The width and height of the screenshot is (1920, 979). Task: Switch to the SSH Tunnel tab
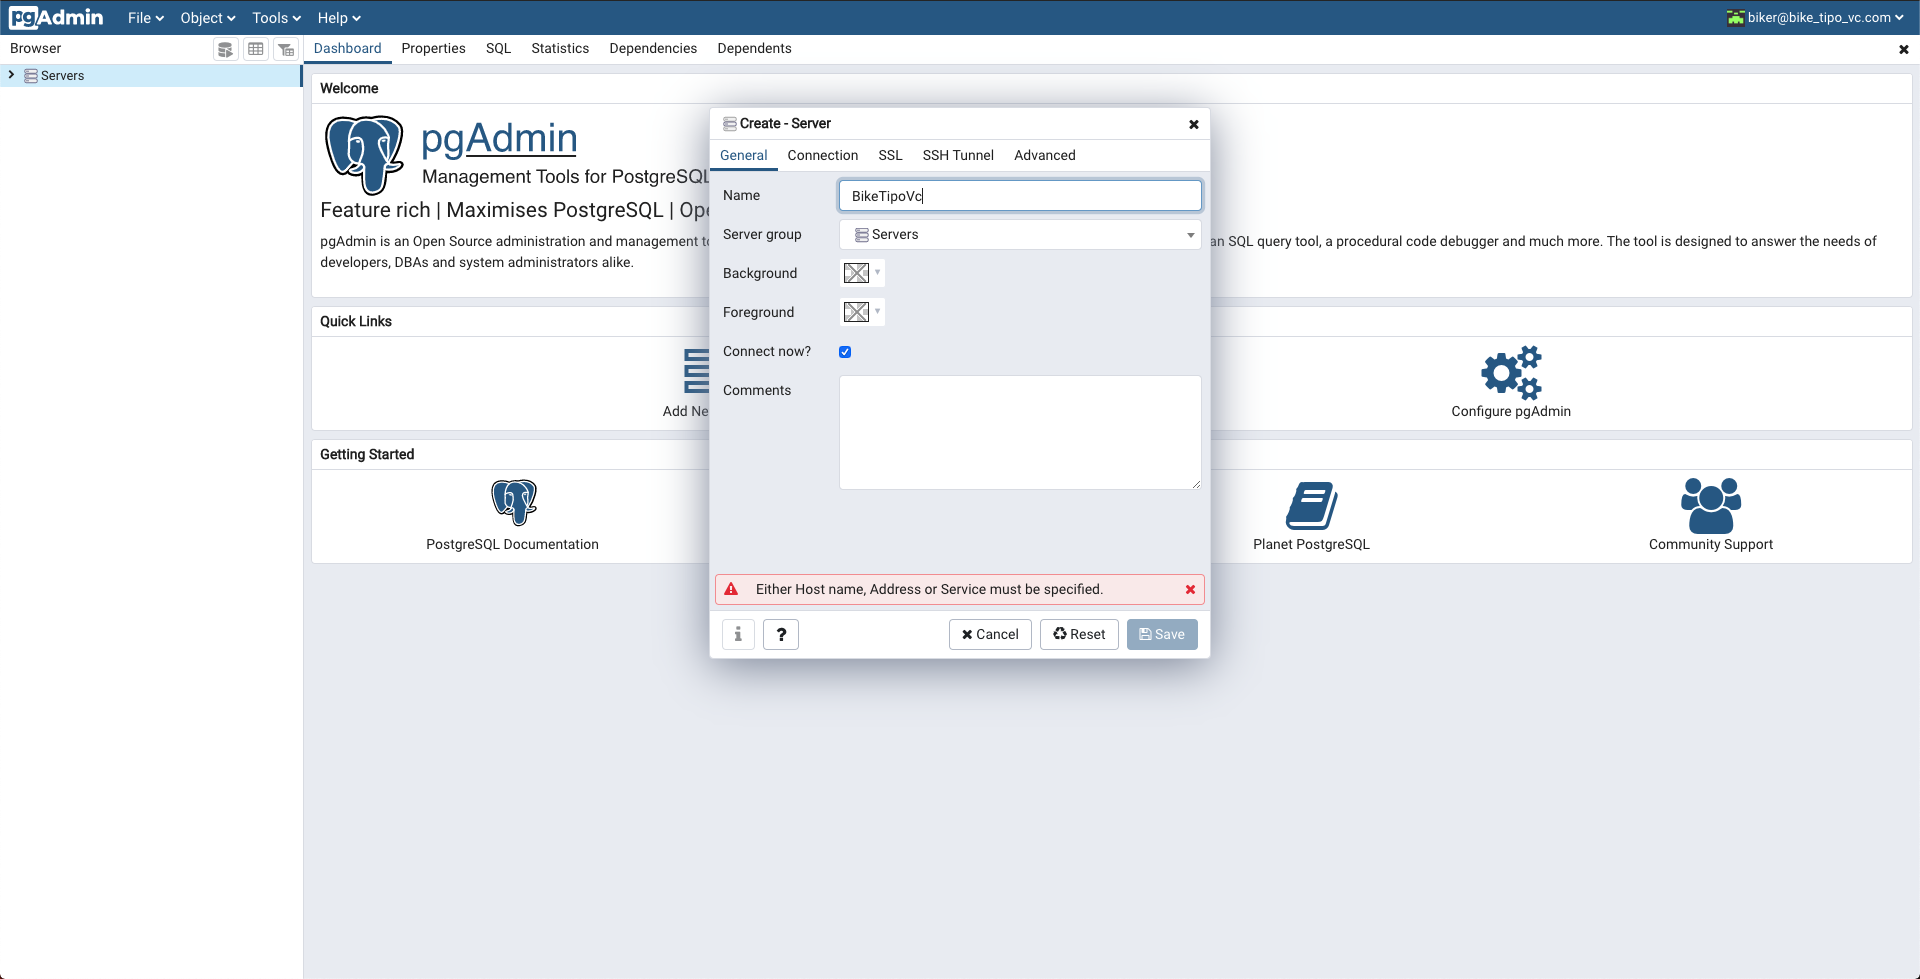tap(958, 155)
